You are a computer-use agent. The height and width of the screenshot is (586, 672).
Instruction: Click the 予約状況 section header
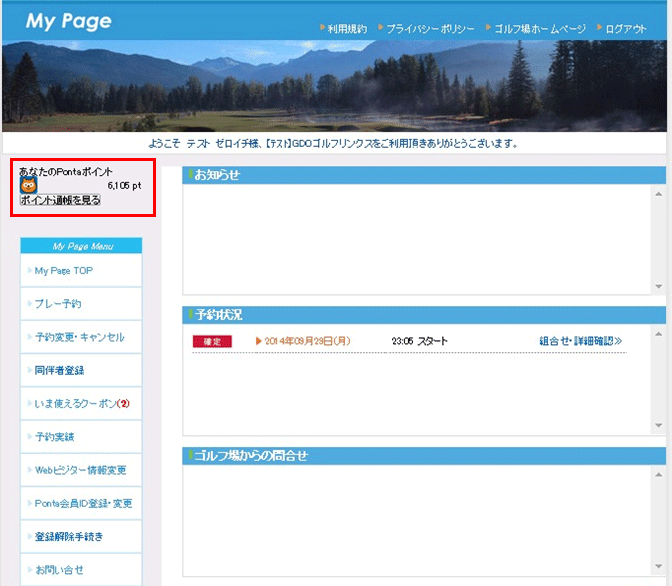424,315
